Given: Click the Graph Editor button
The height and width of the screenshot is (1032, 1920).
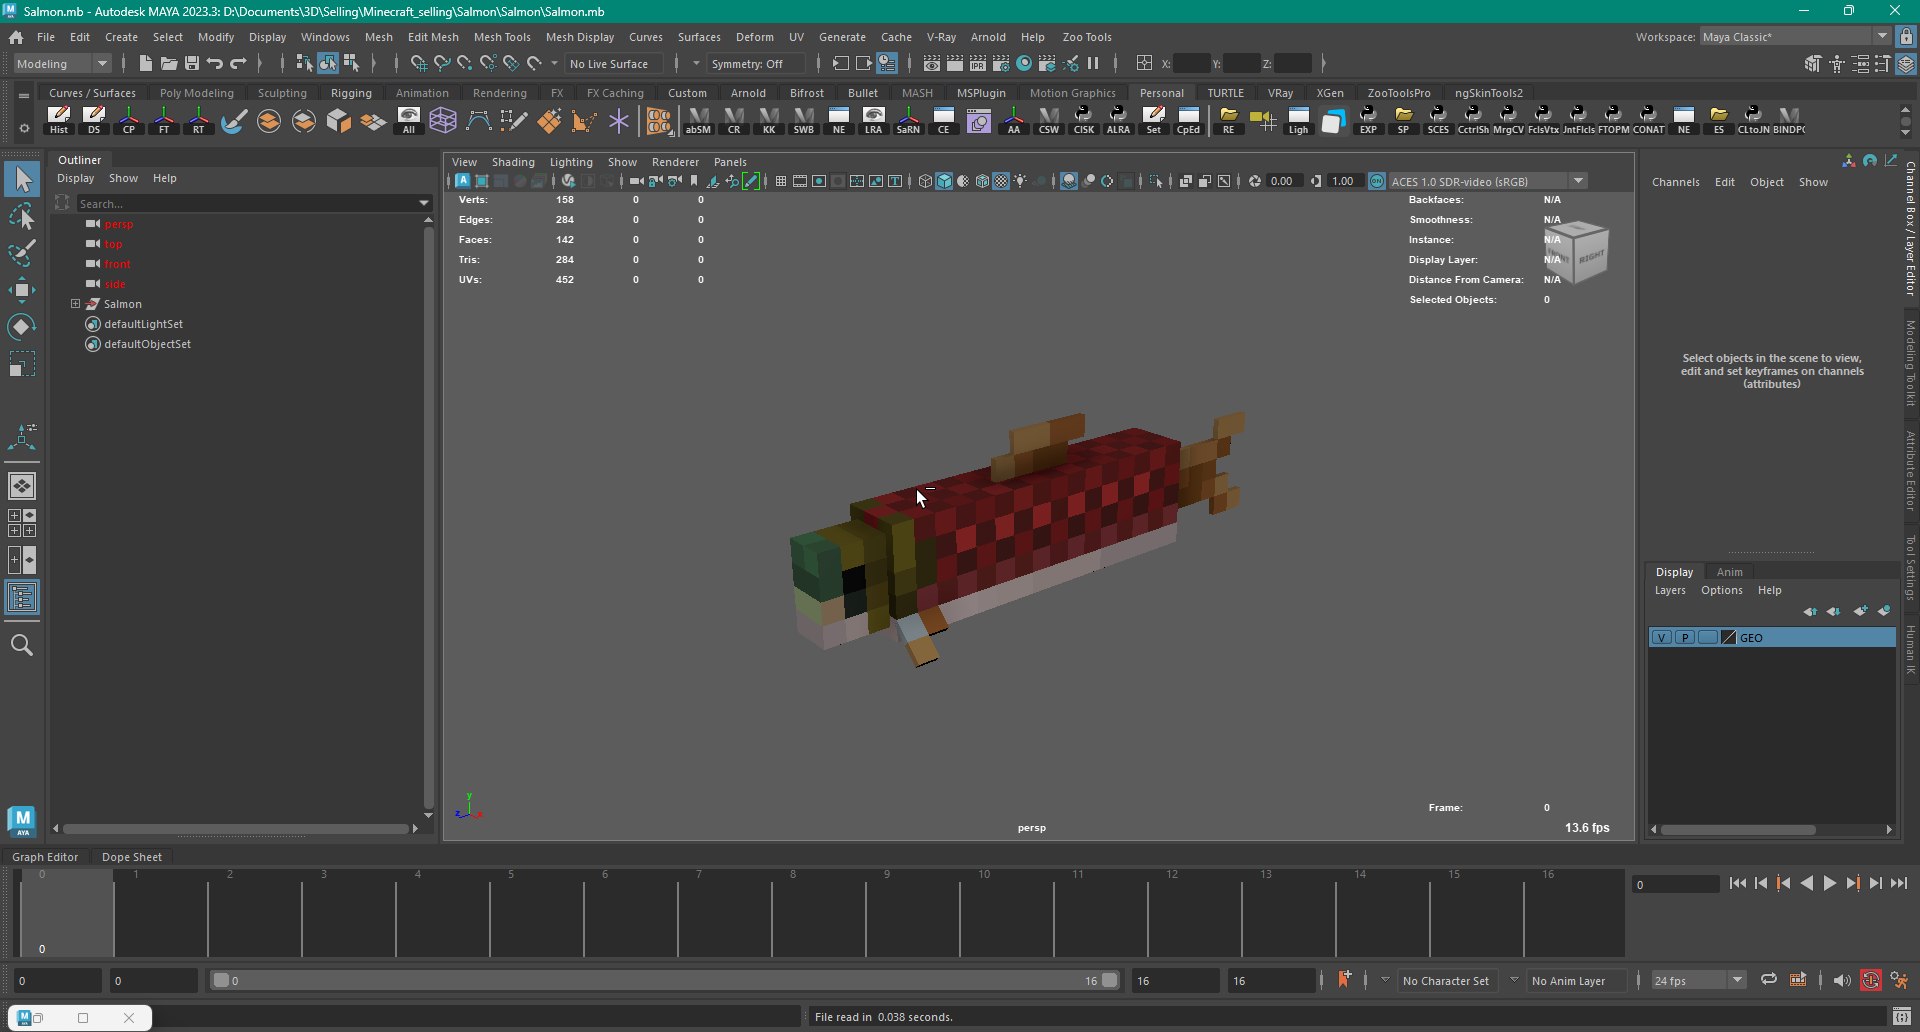Looking at the screenshot, I should click(45, 857).
